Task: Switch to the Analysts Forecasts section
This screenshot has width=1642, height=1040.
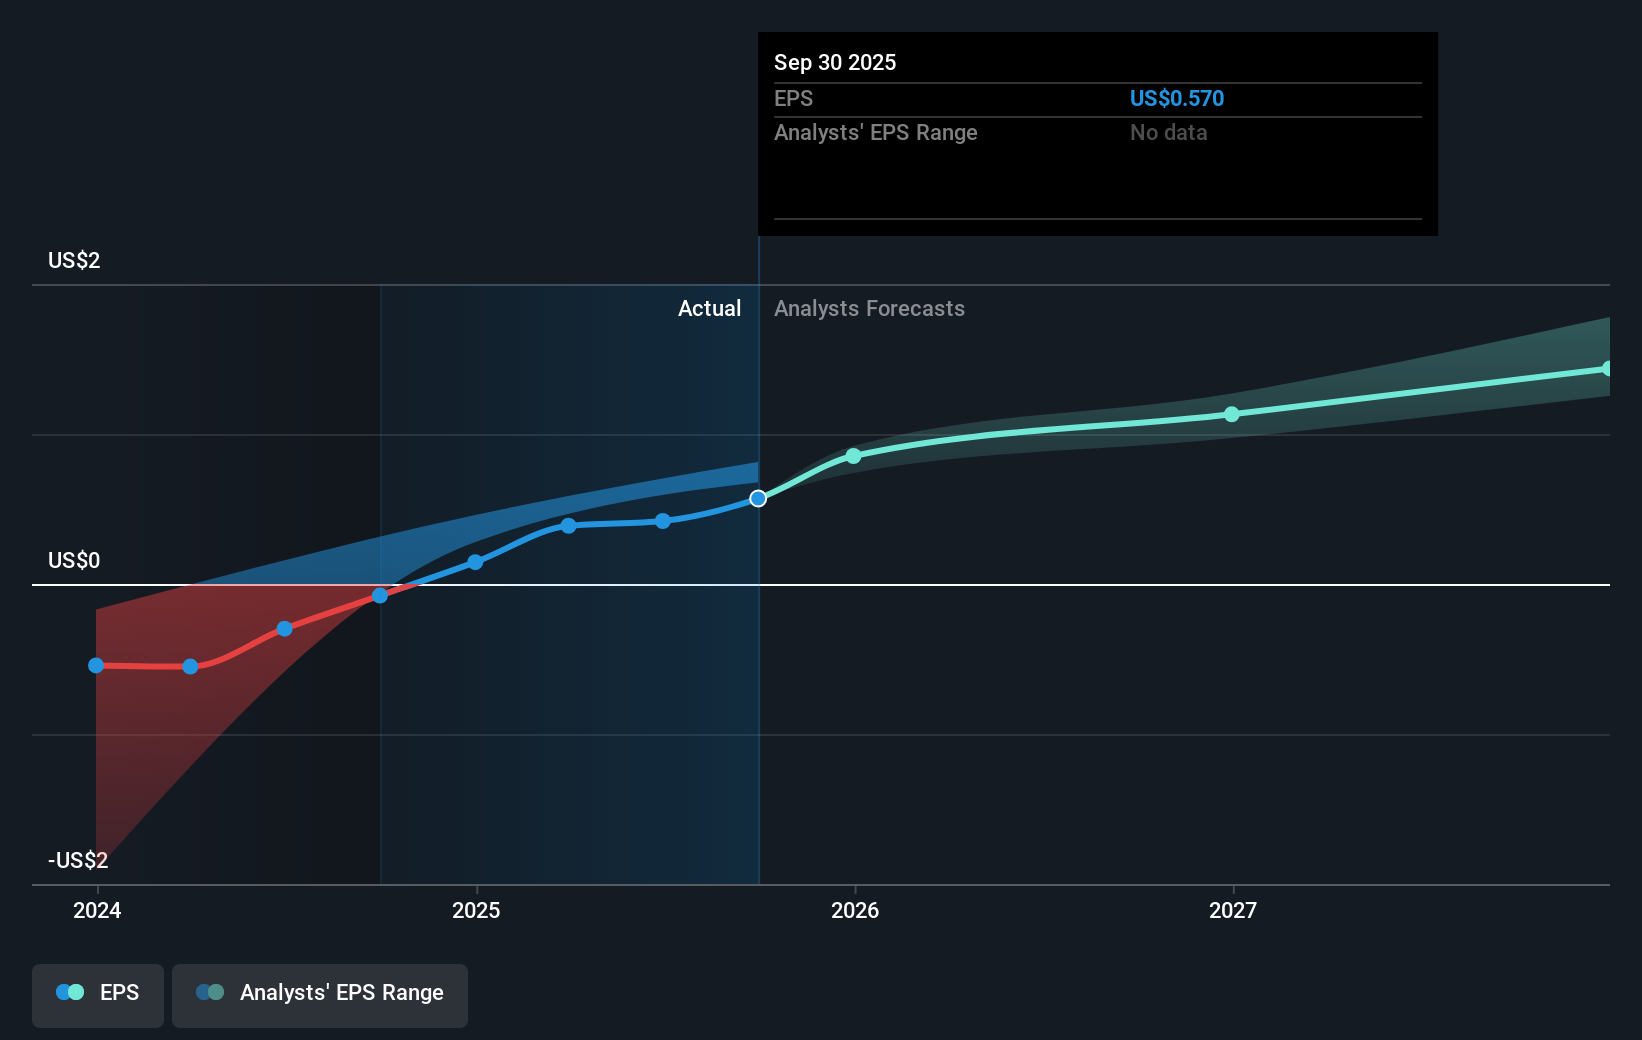Action: click(869, 308)
